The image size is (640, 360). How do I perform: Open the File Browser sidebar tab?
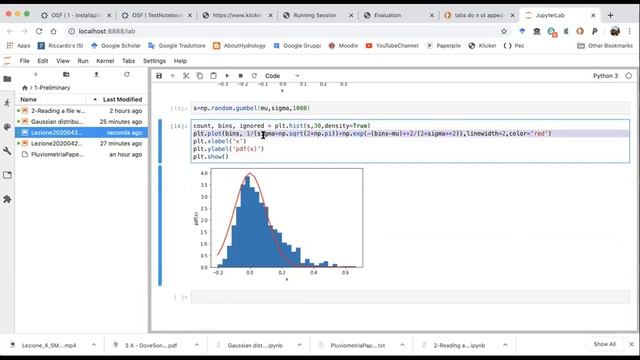pyautogui.click(x=7, y=79)
